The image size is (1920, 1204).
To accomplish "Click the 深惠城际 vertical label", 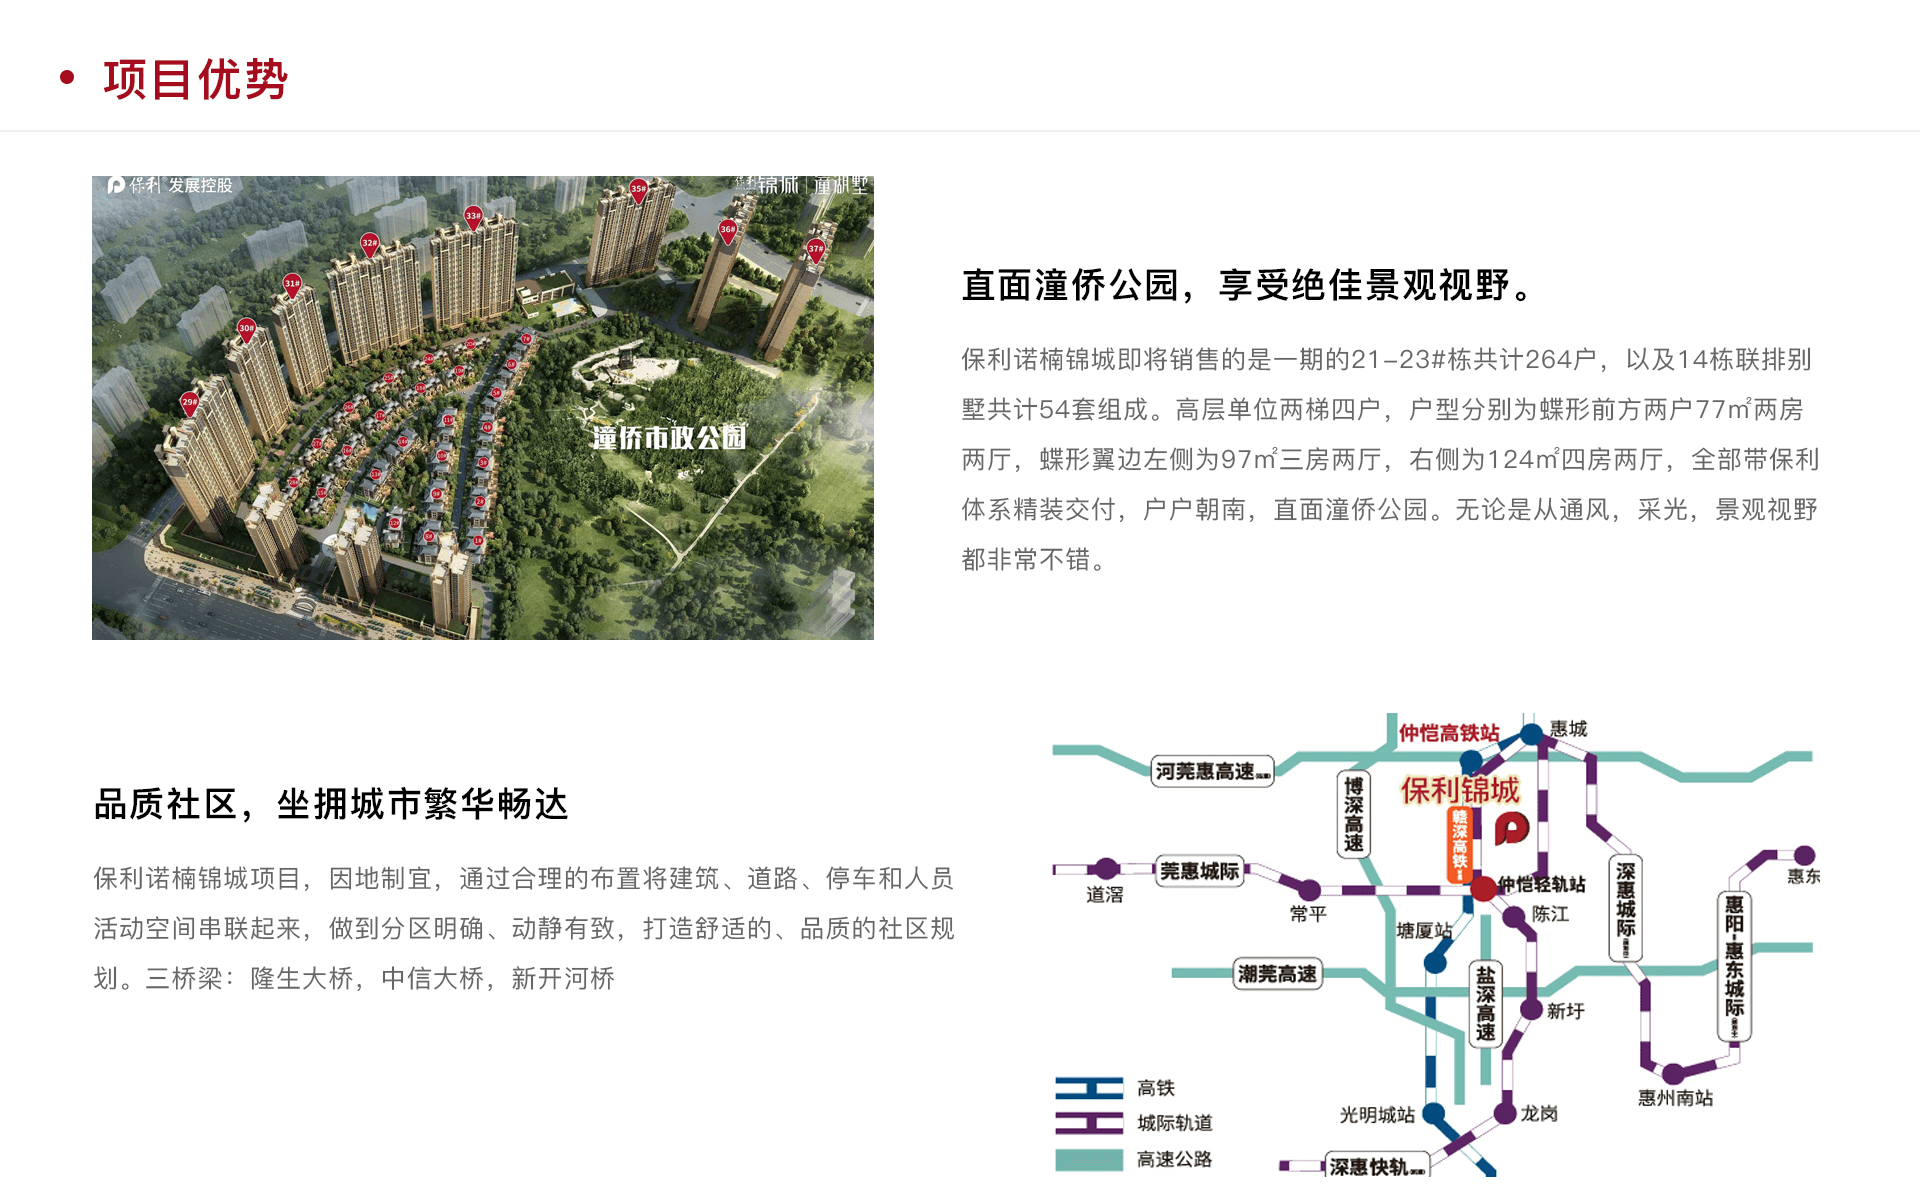I will point(1626,909).
